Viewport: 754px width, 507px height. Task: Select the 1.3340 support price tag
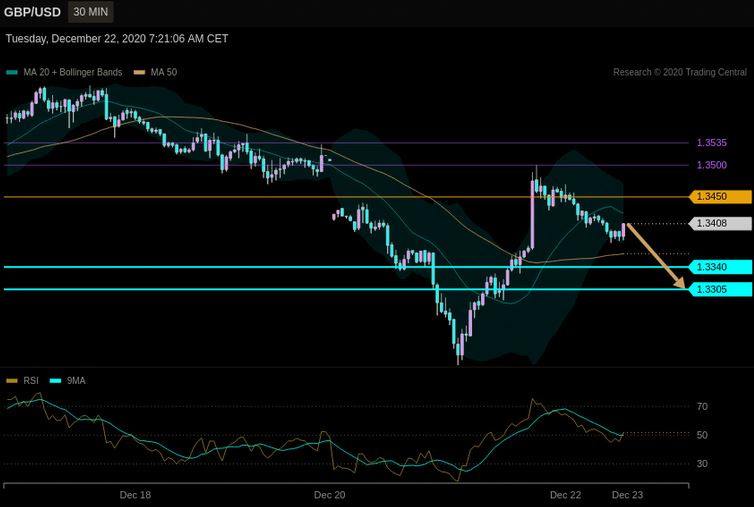point(720,267)
